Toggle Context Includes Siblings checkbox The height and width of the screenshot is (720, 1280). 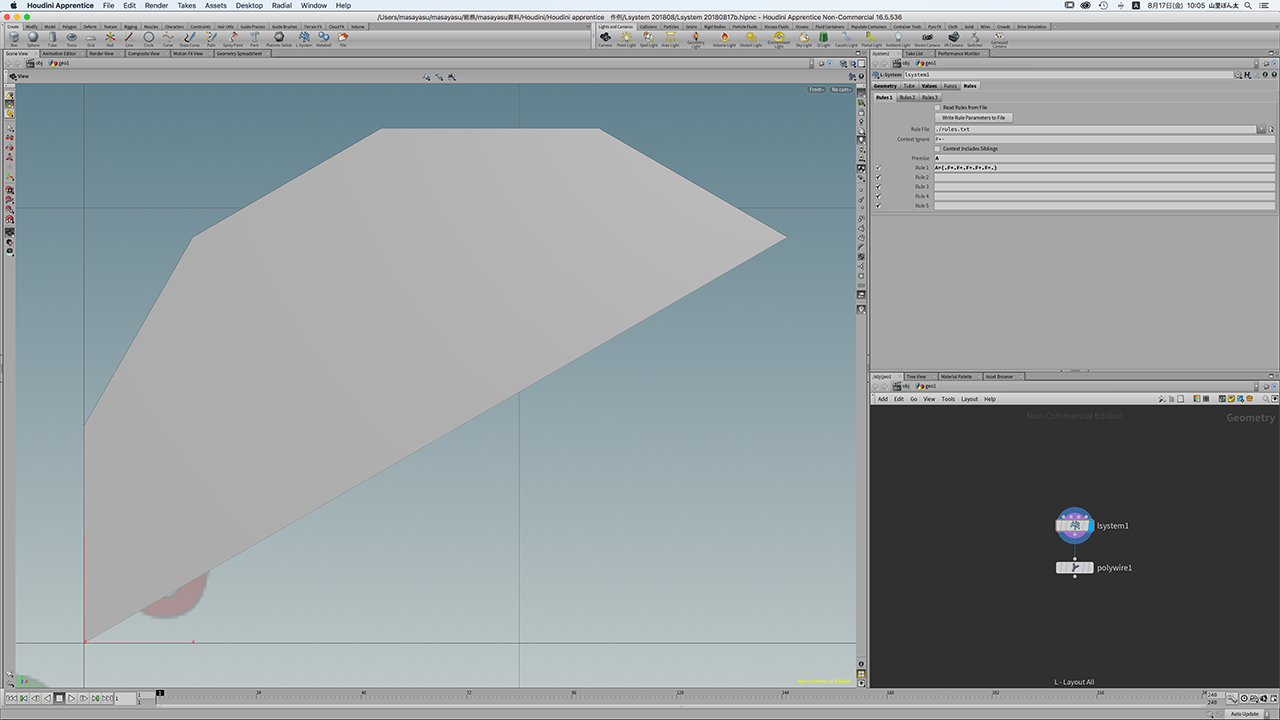point(937,149)
